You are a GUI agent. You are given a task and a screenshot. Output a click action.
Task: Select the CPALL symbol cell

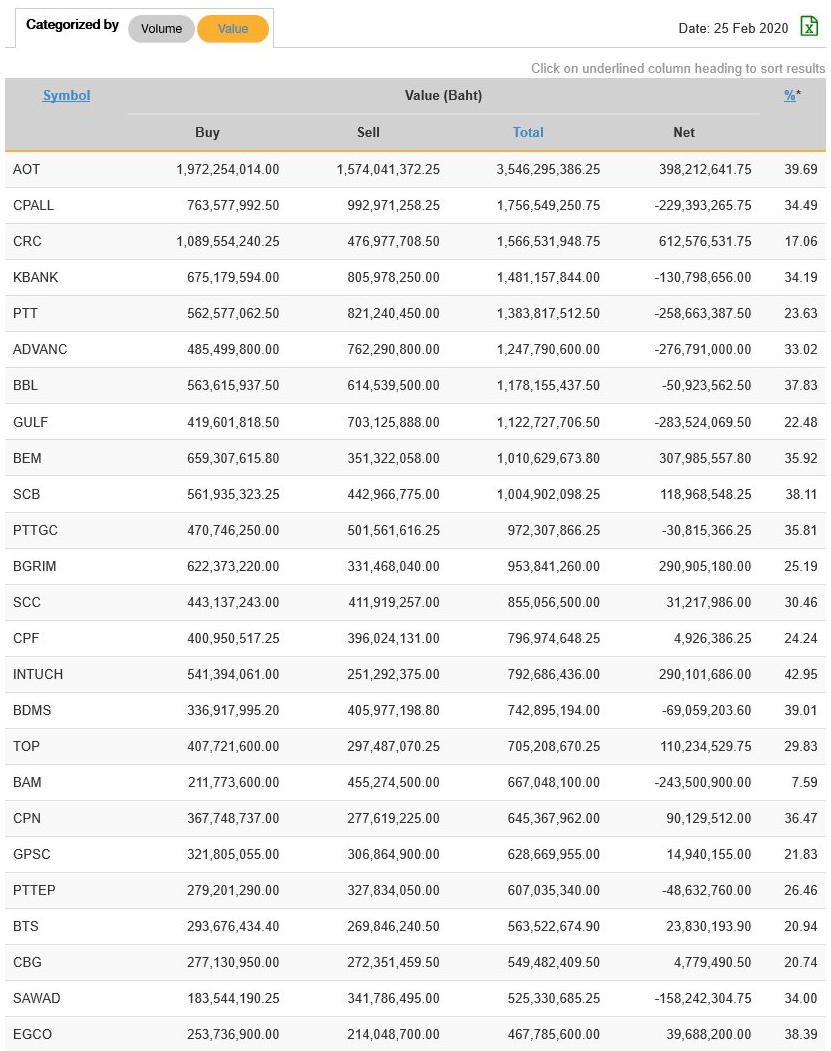(x=33, y=206)
